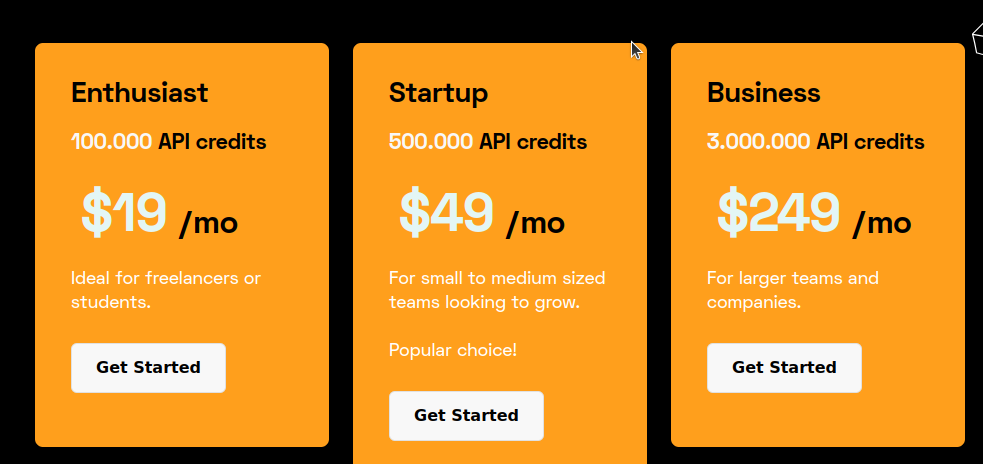Click the $249 price amount
This screenshot has height=464, width=983.
(x=778, y=213)
